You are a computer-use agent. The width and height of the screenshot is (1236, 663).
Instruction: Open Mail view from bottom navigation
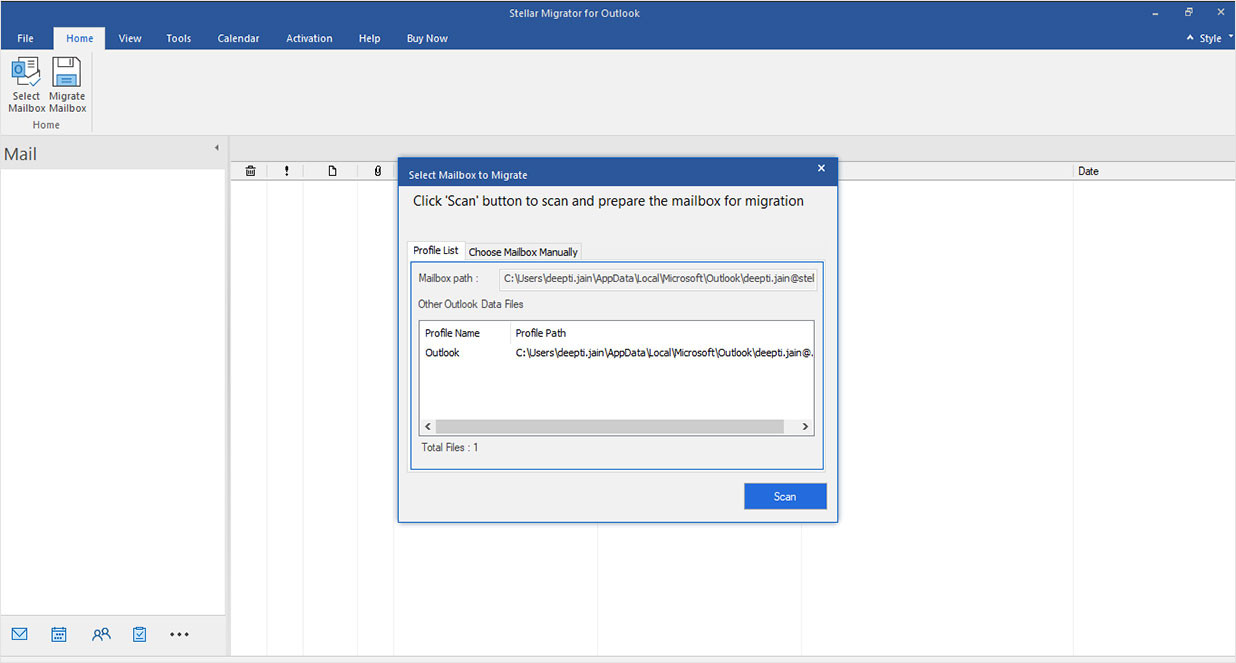point(19,634)
